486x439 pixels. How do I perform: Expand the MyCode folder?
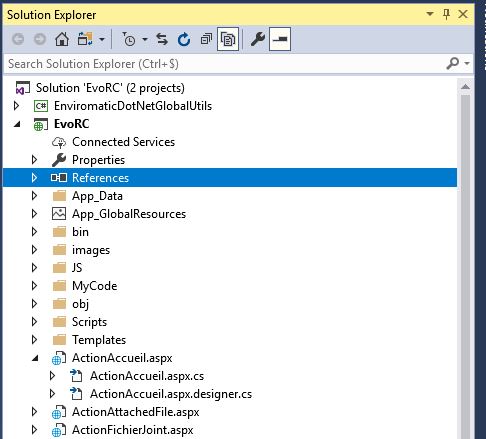[x=34, y=286]
